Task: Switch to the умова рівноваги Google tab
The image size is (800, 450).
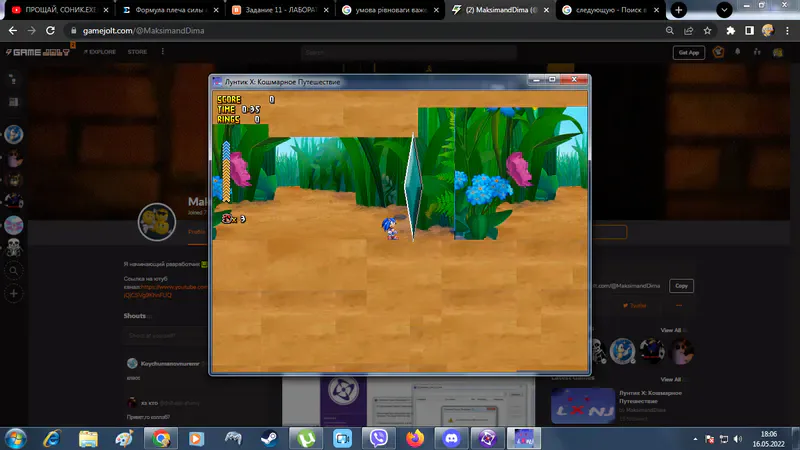Action: pyautogui.click(x=390, y=10)
